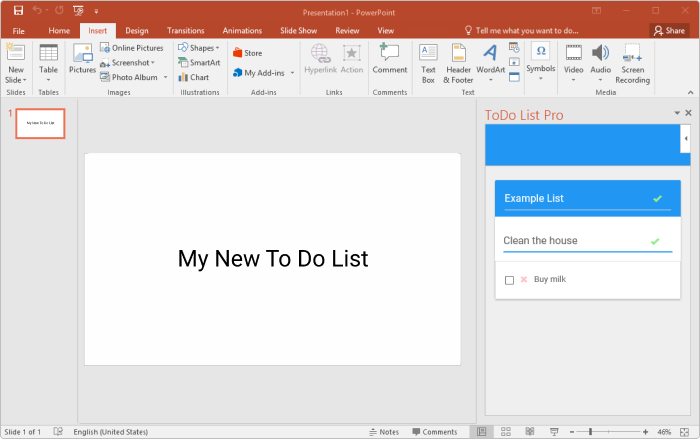Open the File tab
The image size is (700, 439).
[19, 31]
